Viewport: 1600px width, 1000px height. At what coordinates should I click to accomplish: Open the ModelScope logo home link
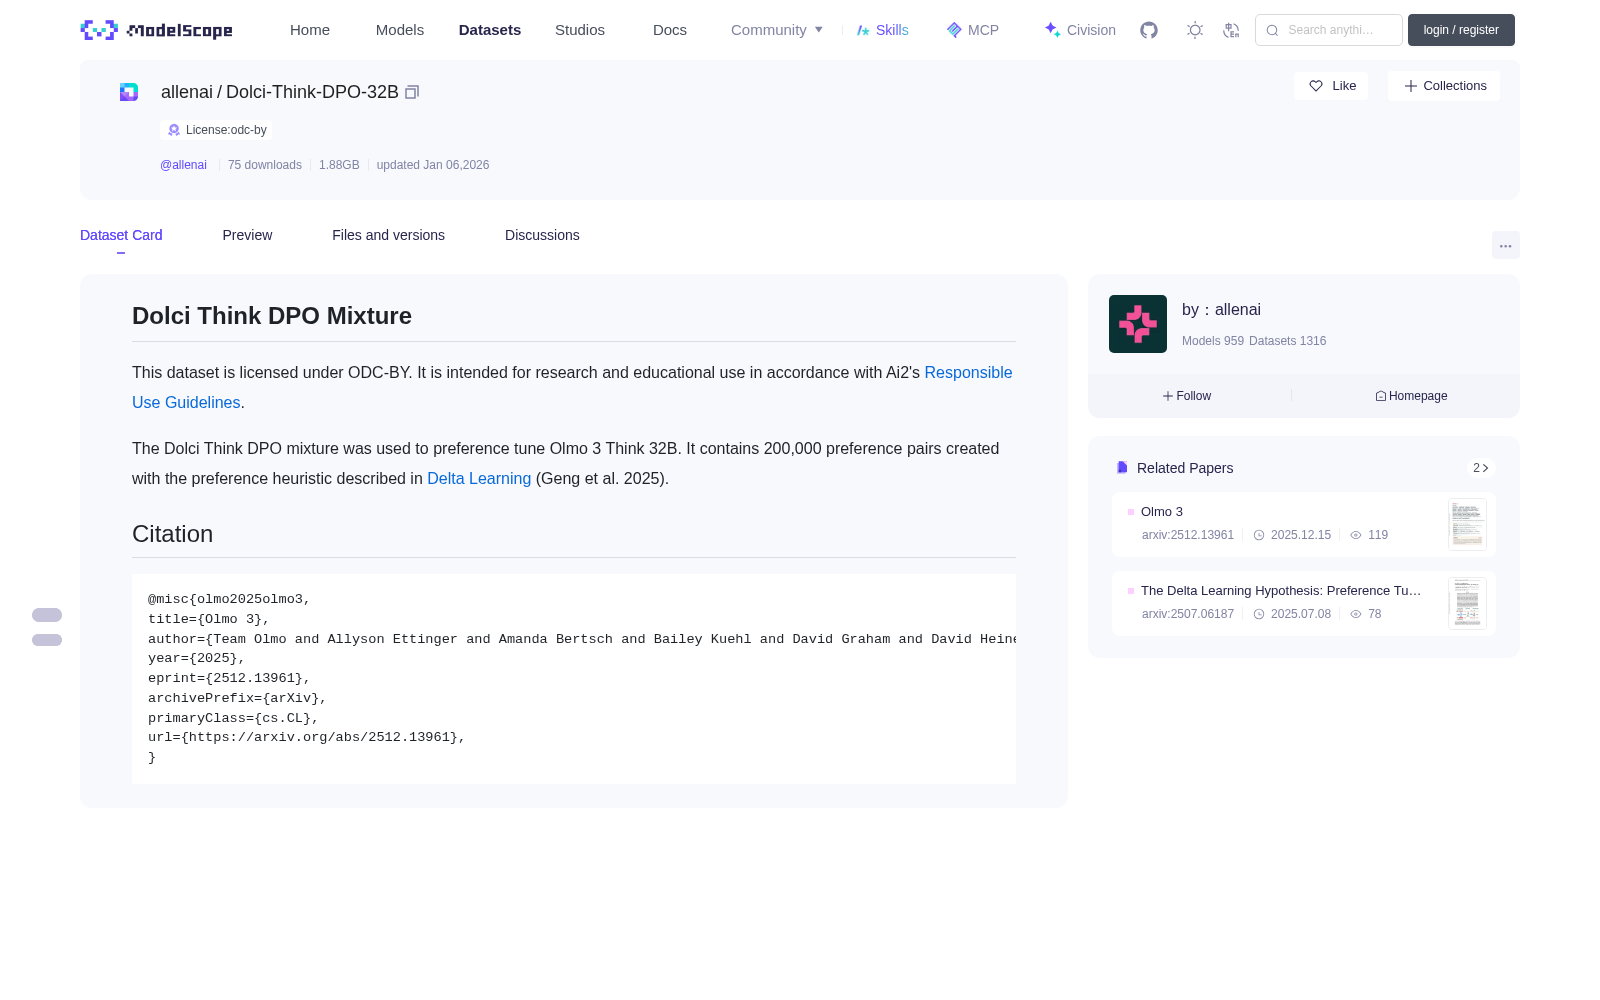click(157, 30)
